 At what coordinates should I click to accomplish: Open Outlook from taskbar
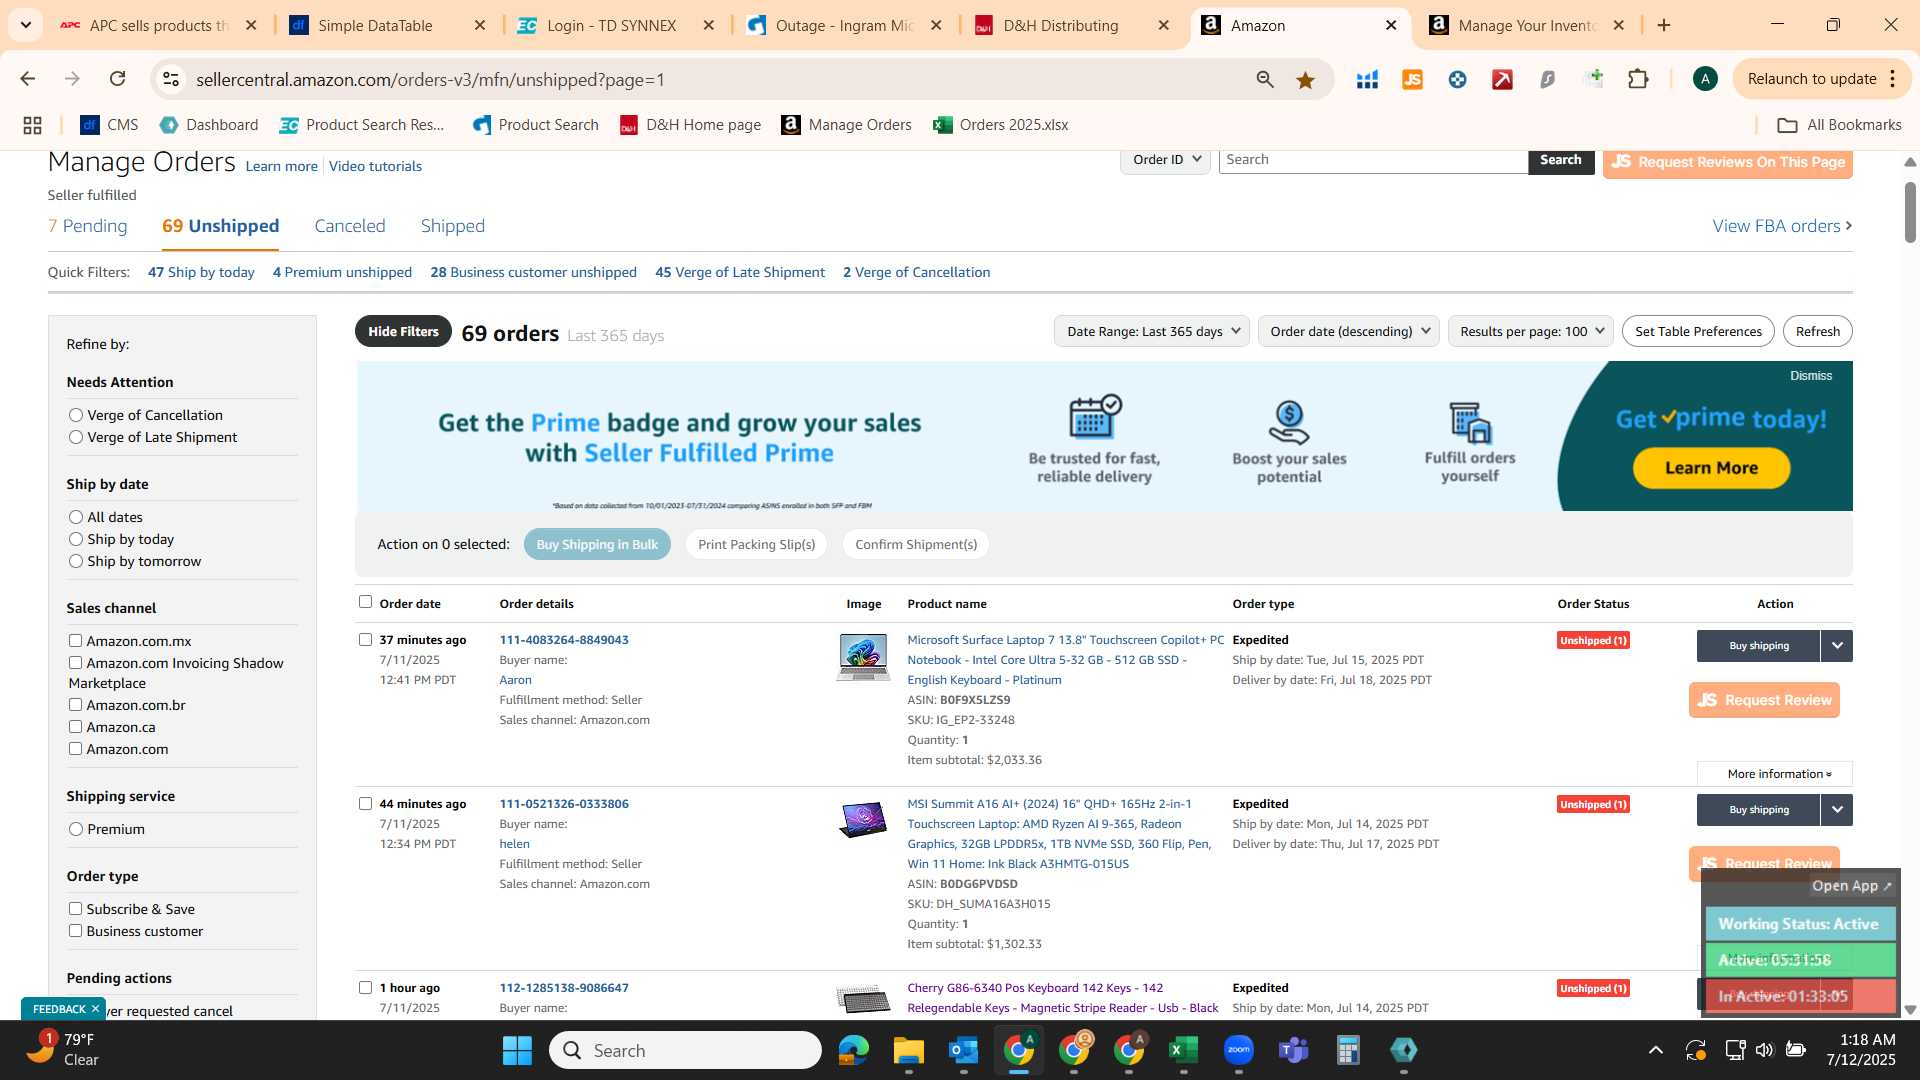963,1050
